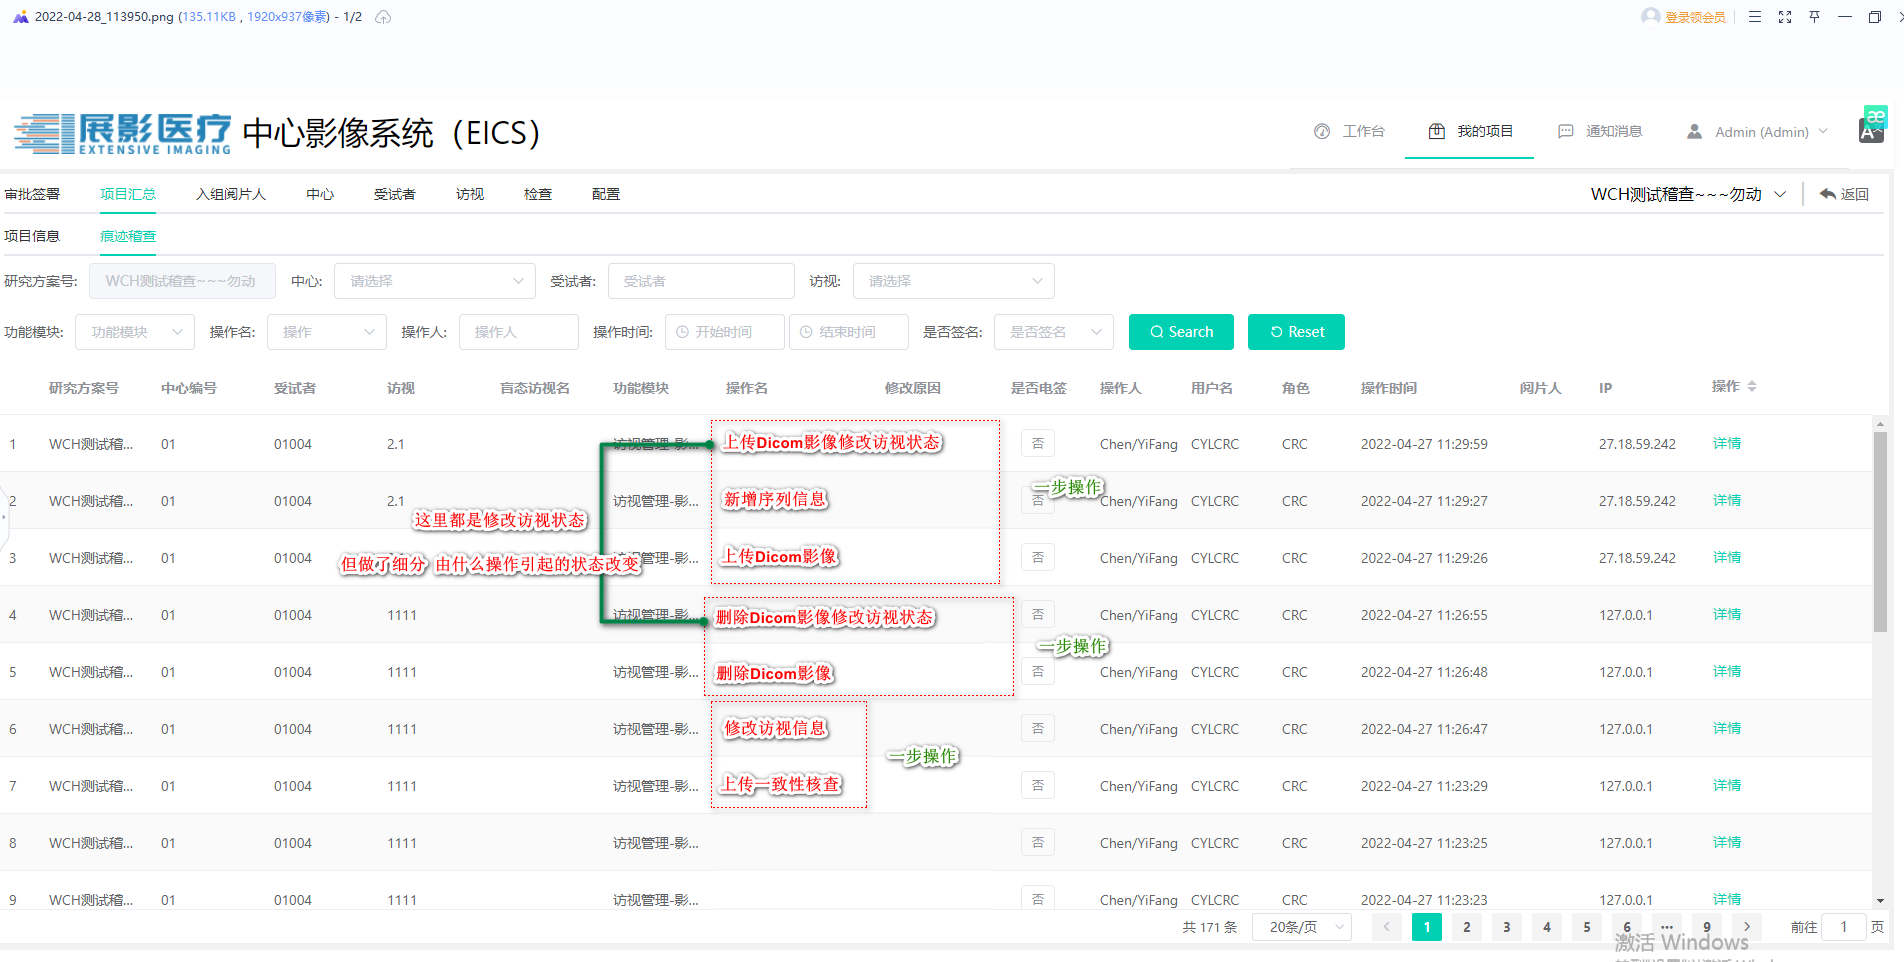
Task: Click the 工作台 dashboard icon
Action: (x=1322, y=132)
